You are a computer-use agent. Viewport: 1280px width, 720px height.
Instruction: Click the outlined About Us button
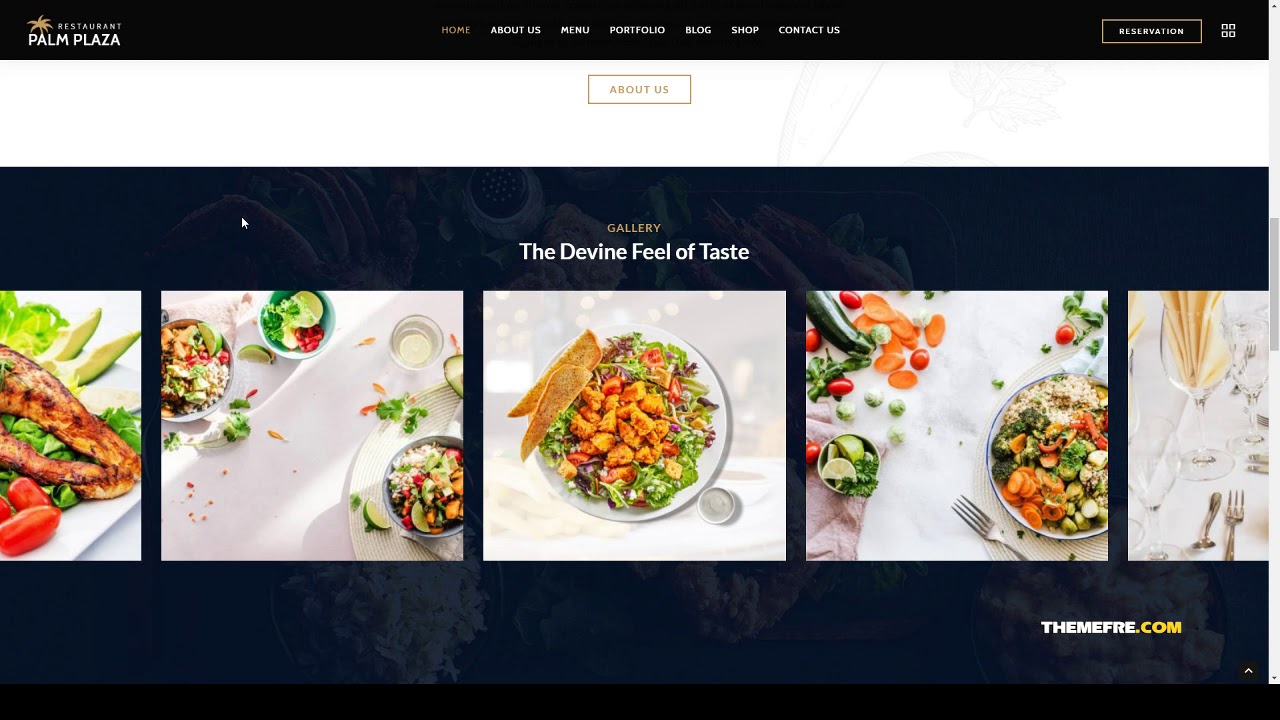point(639,89)
